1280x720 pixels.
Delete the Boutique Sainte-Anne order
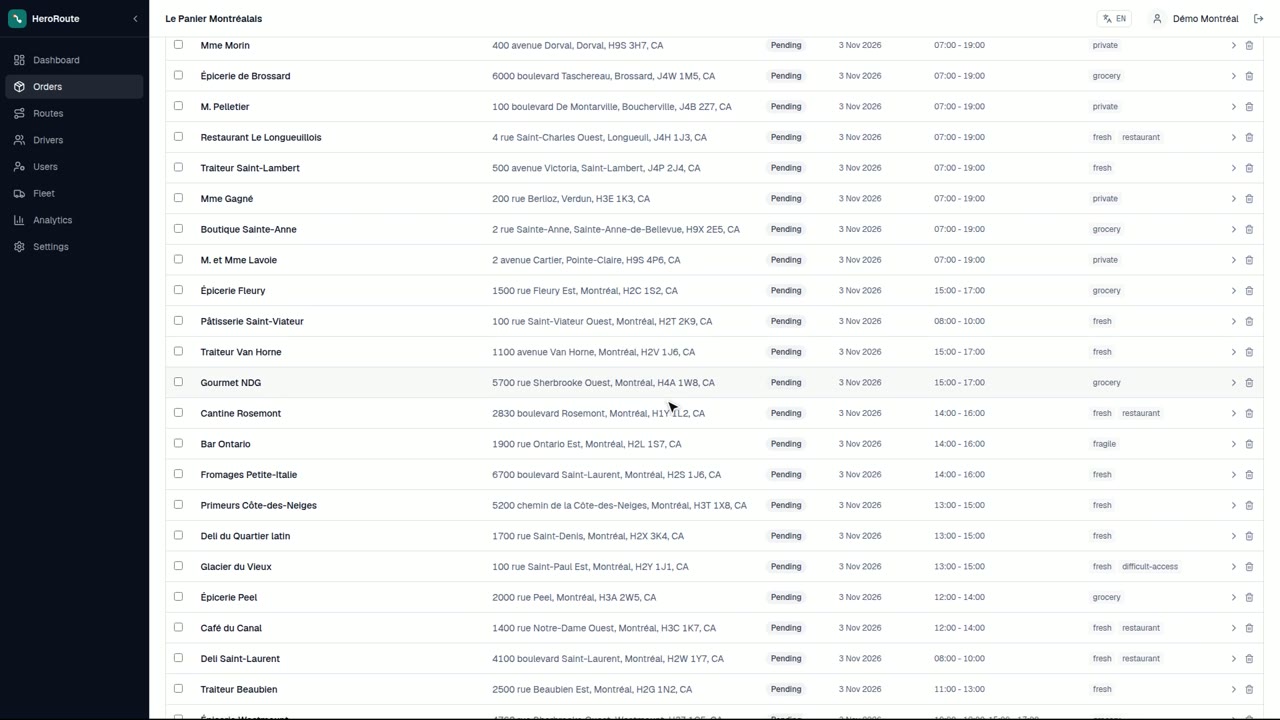click(1249, 229)
